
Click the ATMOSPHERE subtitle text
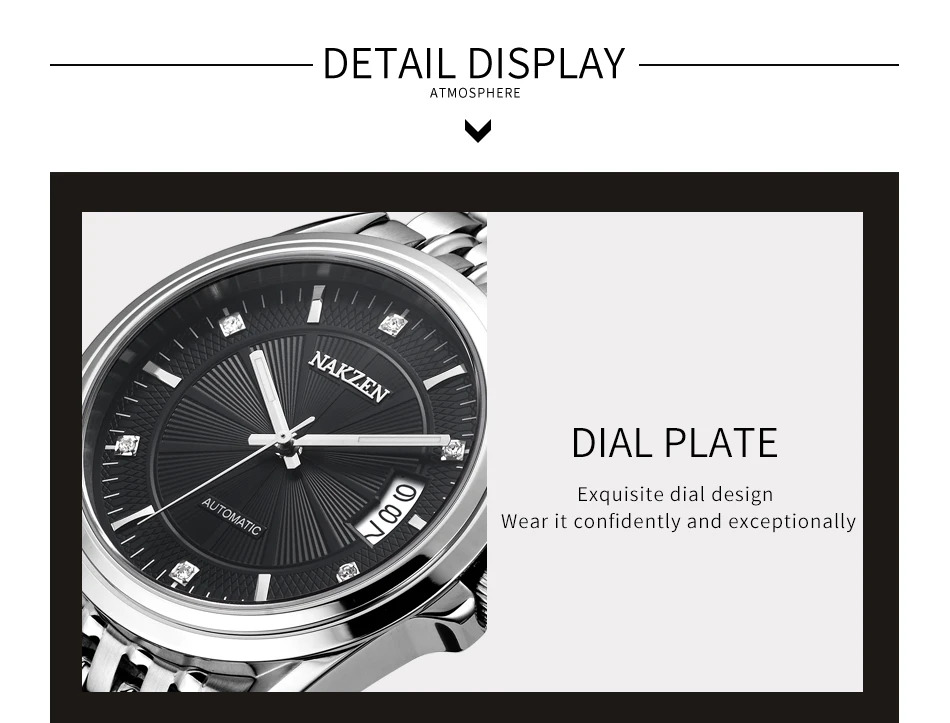click(475, 93)
